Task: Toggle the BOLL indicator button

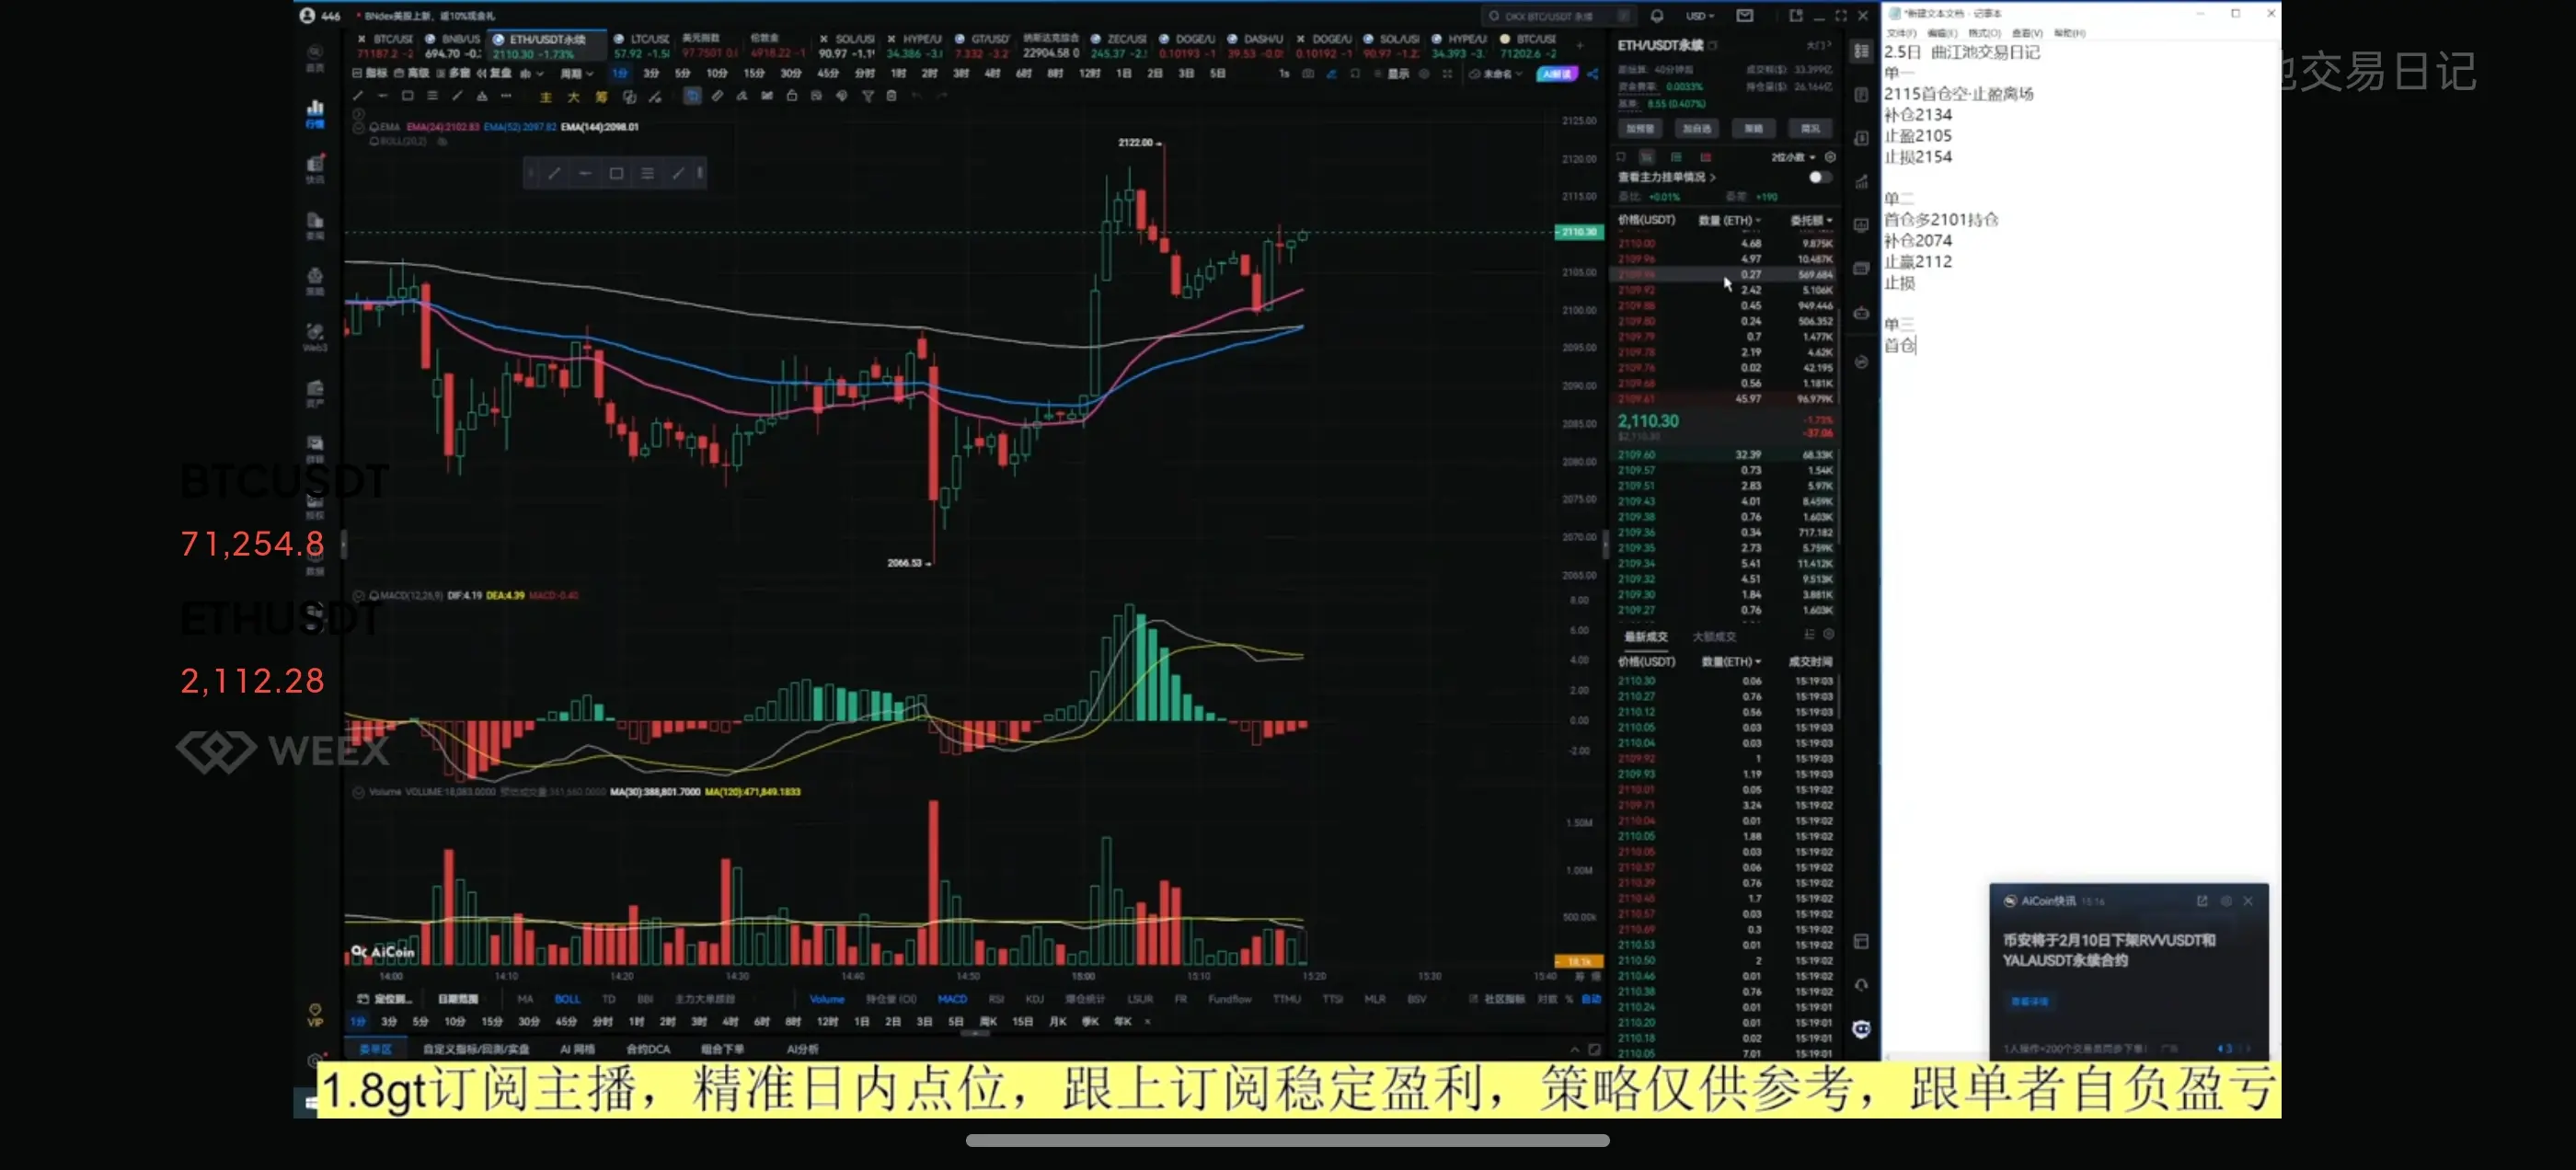Action: 567,999
